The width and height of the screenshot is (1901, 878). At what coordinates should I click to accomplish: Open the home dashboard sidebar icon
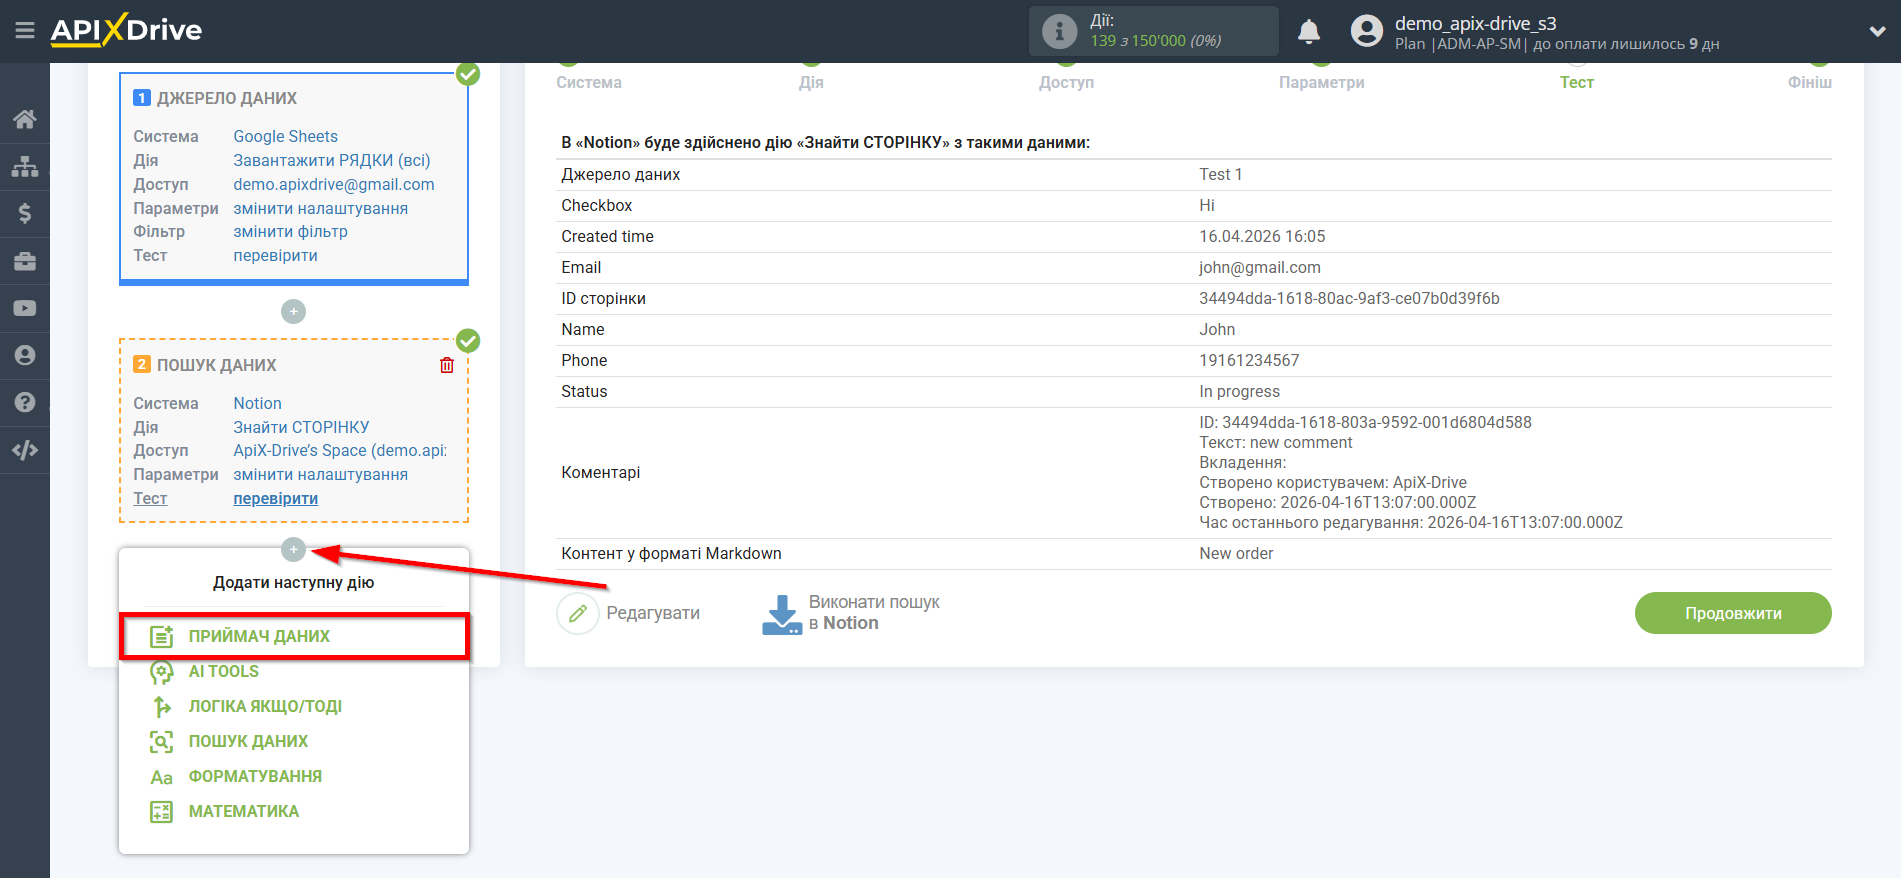click(25, 120)
